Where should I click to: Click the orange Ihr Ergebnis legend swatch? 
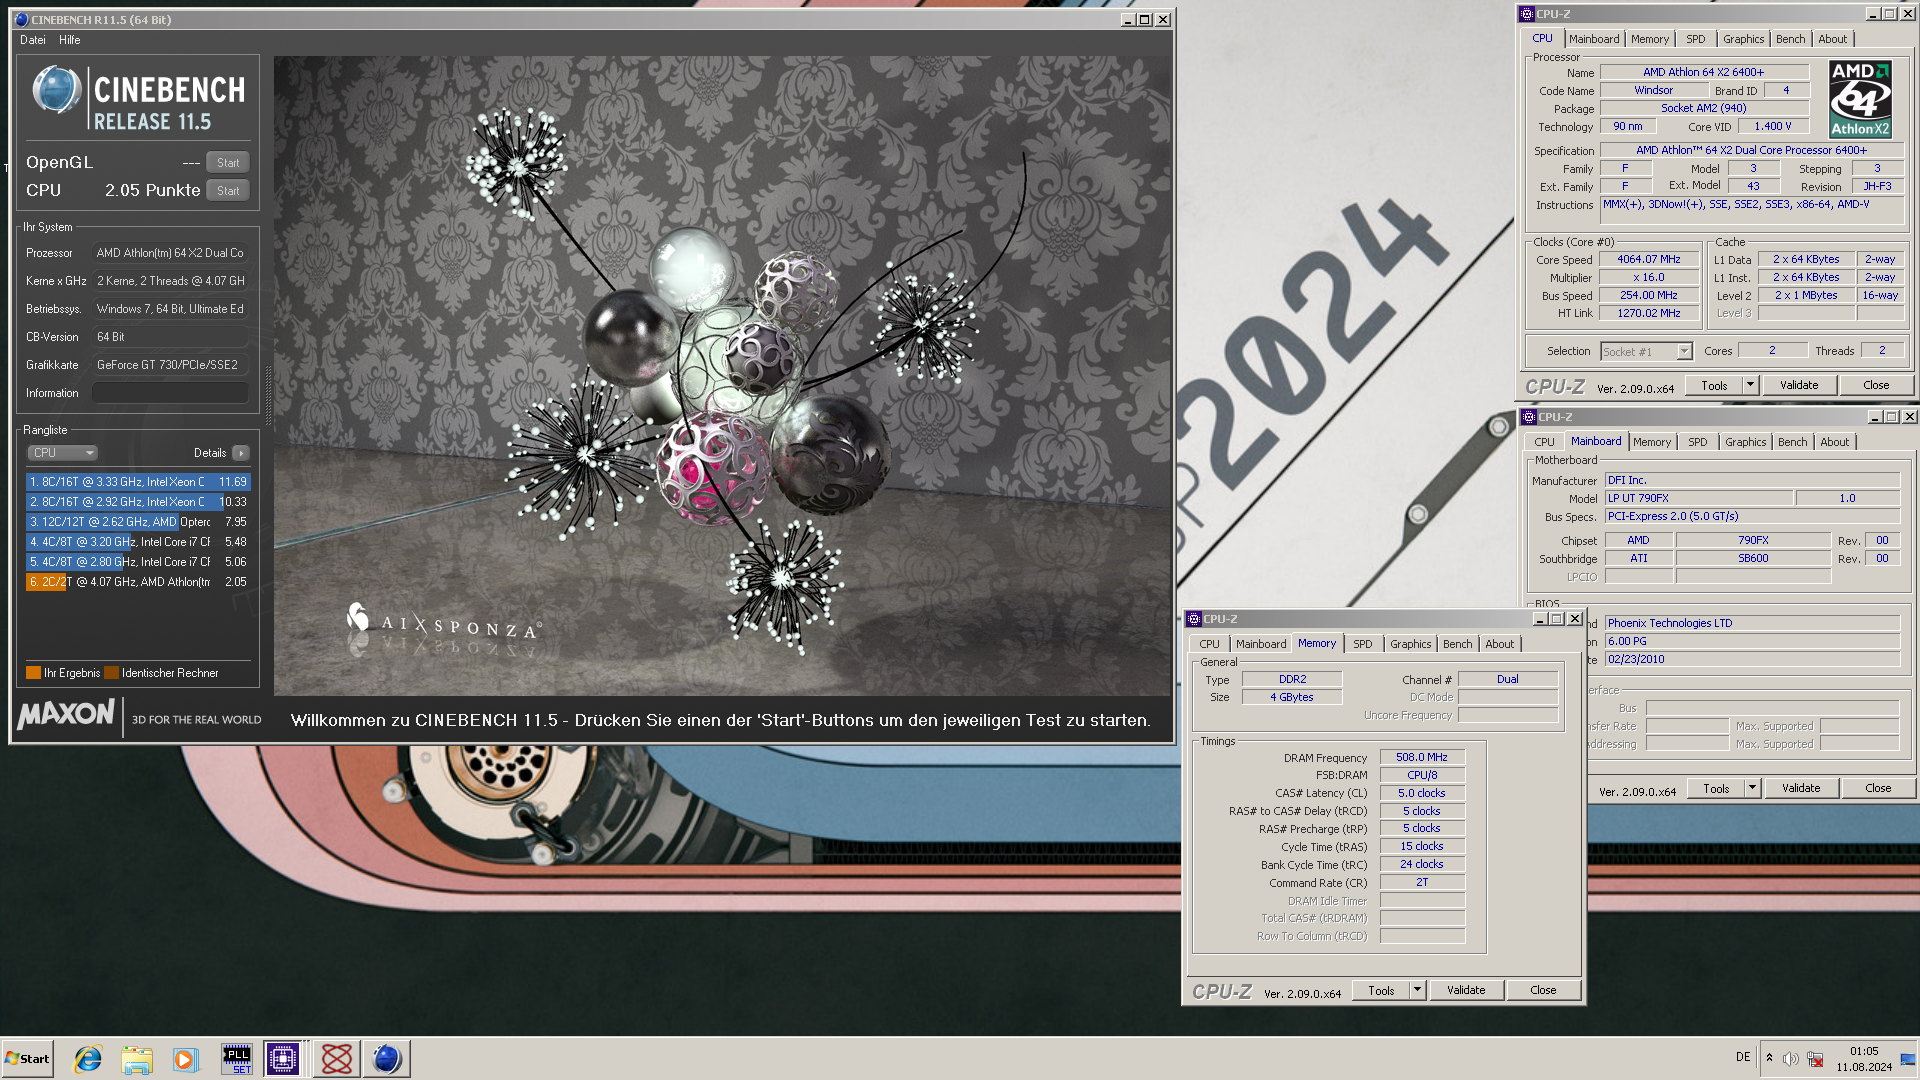[33, 673]
